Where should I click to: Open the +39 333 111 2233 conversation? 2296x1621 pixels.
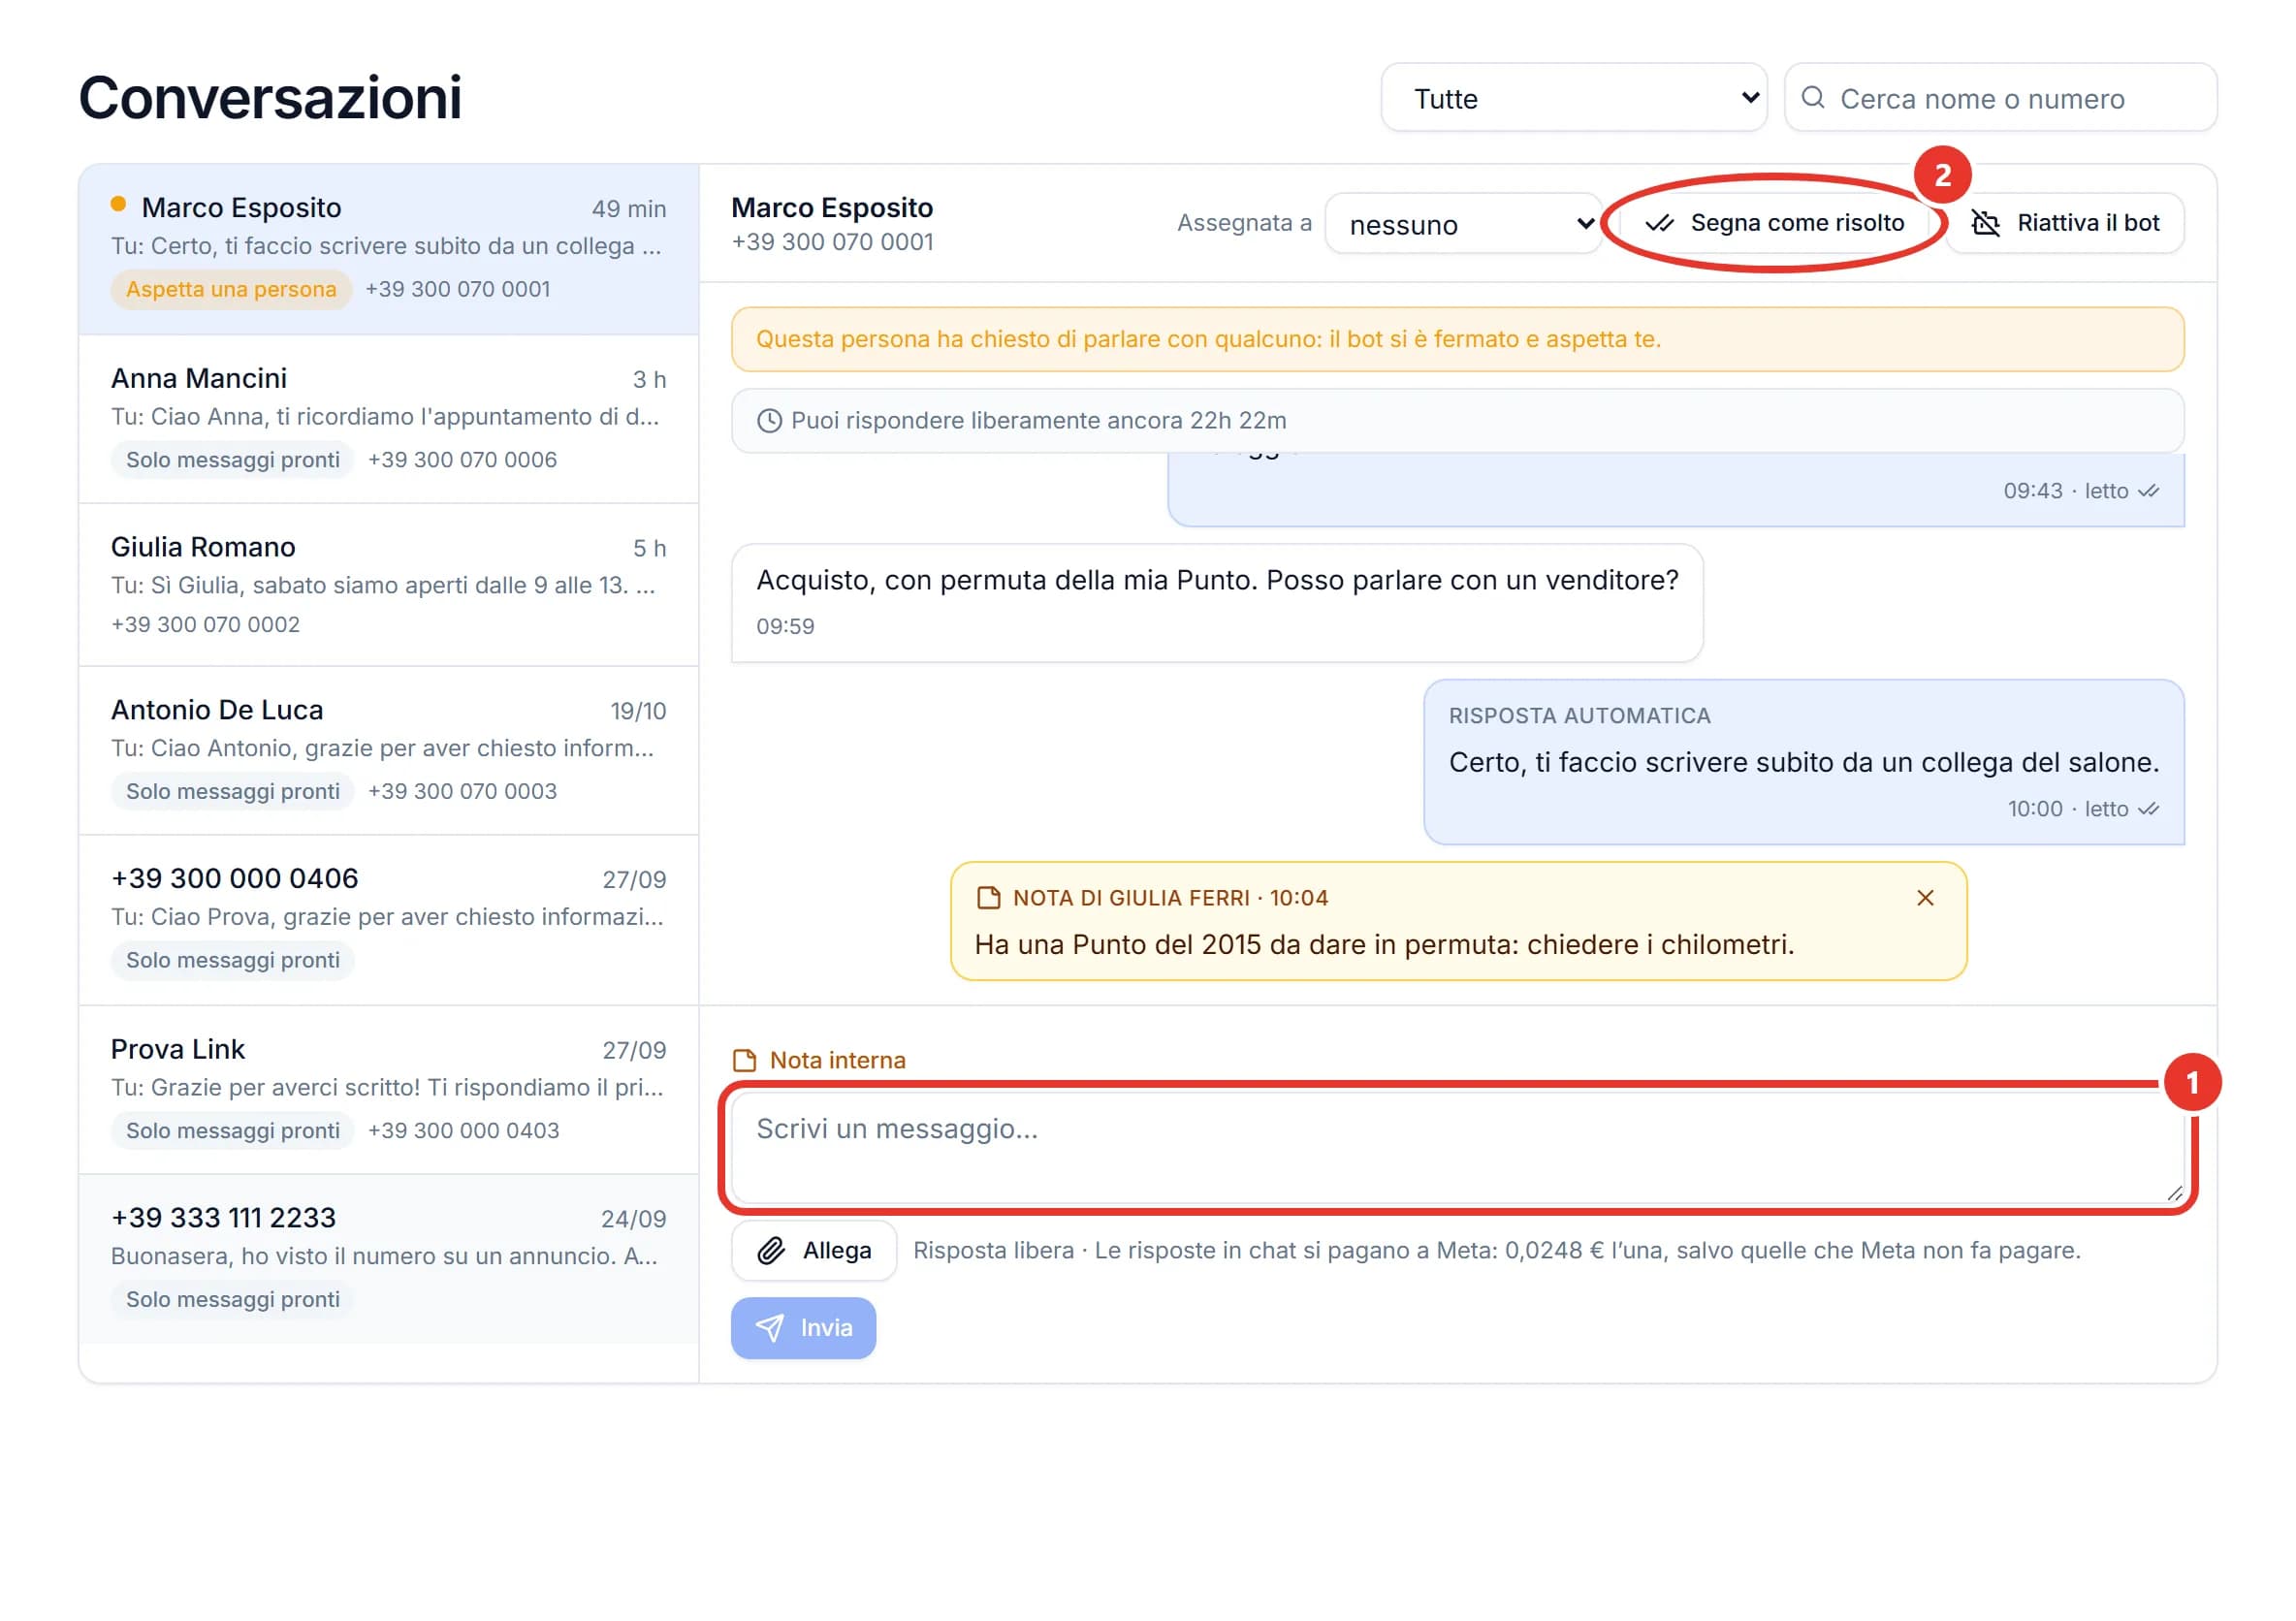click(388, 1259)
